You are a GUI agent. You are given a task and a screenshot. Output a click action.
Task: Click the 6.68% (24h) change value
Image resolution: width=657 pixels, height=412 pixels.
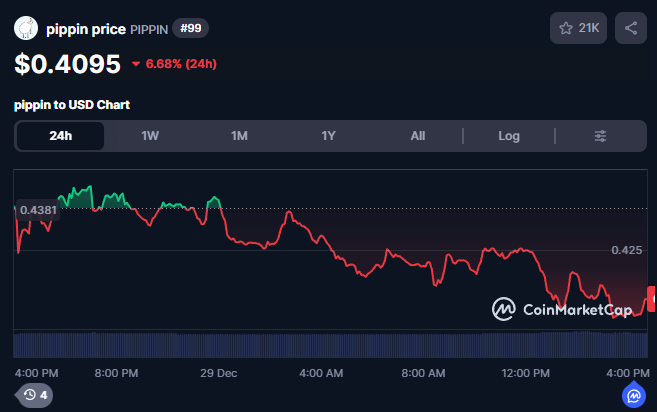coord(181,64)
